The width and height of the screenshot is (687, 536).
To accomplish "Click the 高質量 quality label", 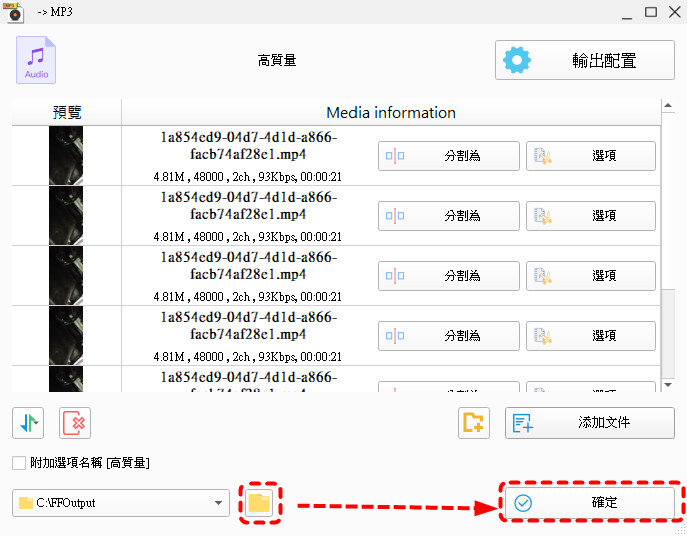I will pos(277,60).
